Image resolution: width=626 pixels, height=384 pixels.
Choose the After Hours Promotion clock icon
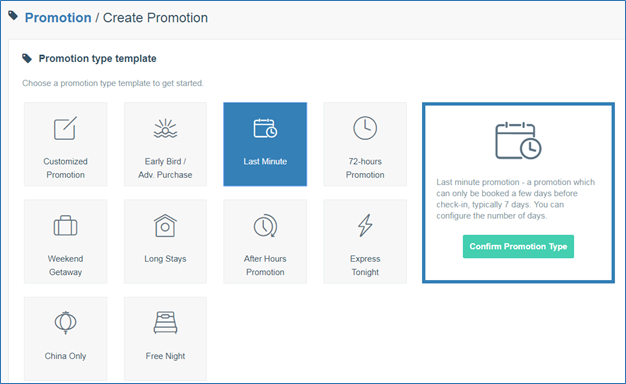(x=265, y=226)
